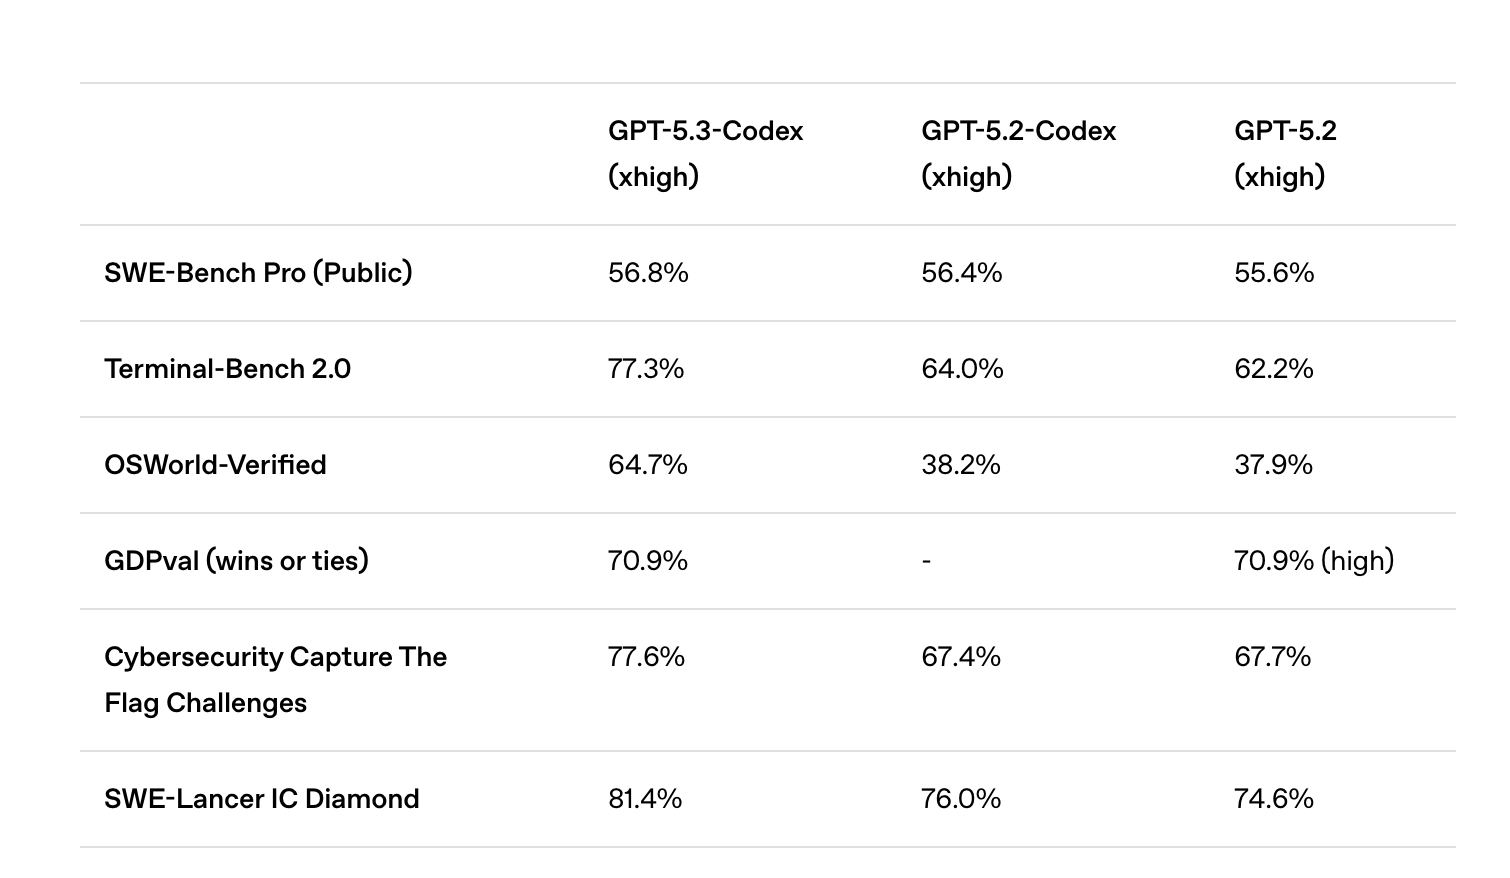
Task: Select the SWE-Bench Pro (Public) row label
Action: pyautogui.click(x=258, y=272)
